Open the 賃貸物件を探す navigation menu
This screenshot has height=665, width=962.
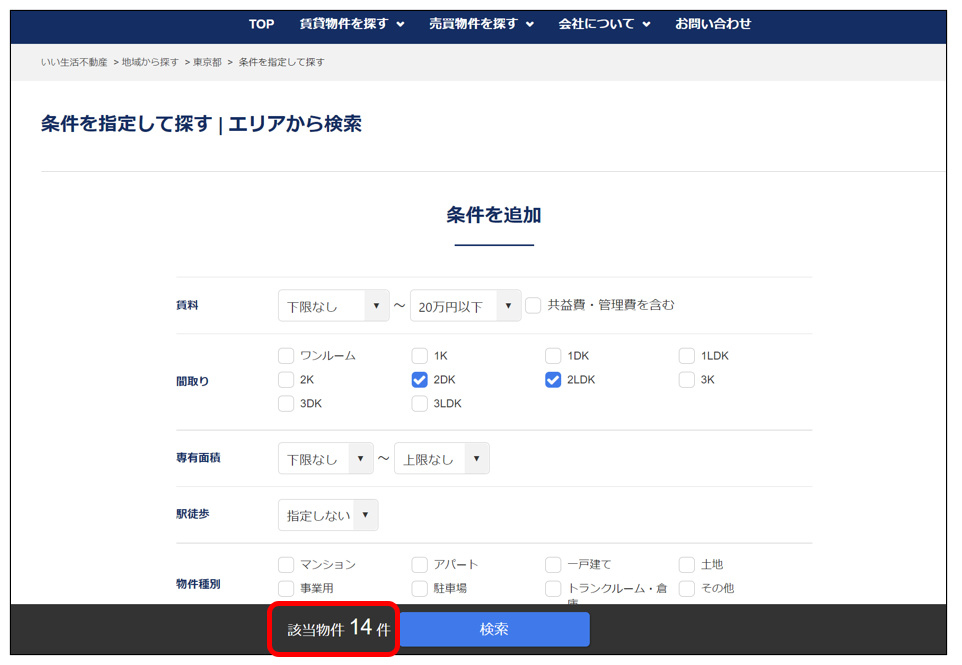[351, 24]
